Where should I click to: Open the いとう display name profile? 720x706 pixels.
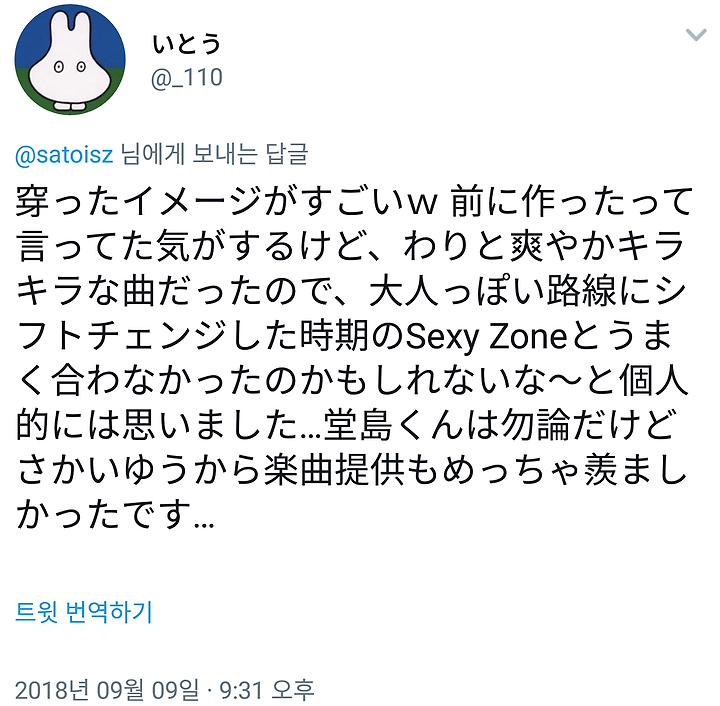[x=186, y=44]
